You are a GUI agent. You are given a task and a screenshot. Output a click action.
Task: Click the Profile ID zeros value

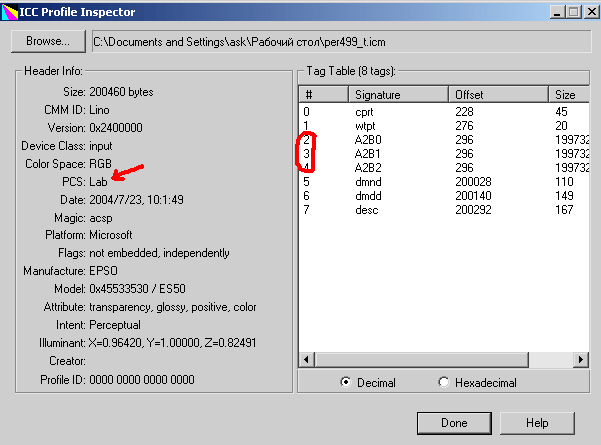[x=142, y=379]
